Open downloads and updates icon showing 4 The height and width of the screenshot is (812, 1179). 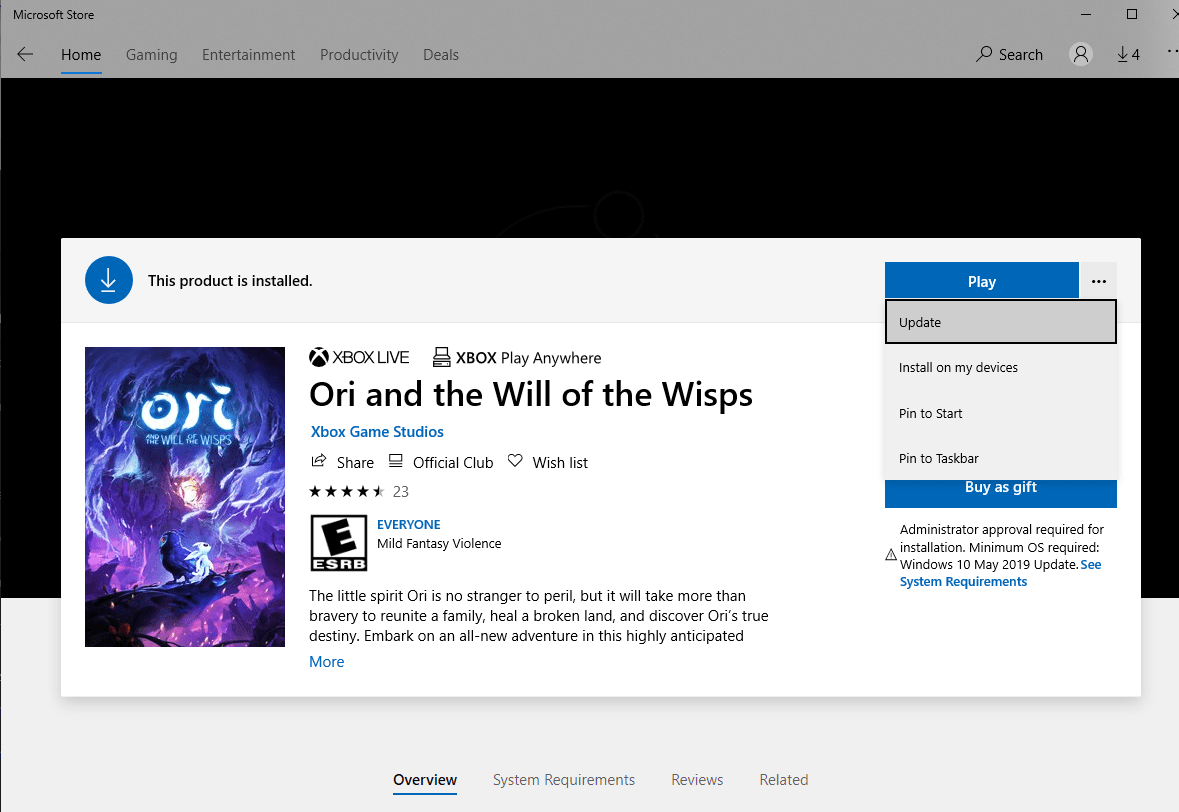pos(1128,54)
